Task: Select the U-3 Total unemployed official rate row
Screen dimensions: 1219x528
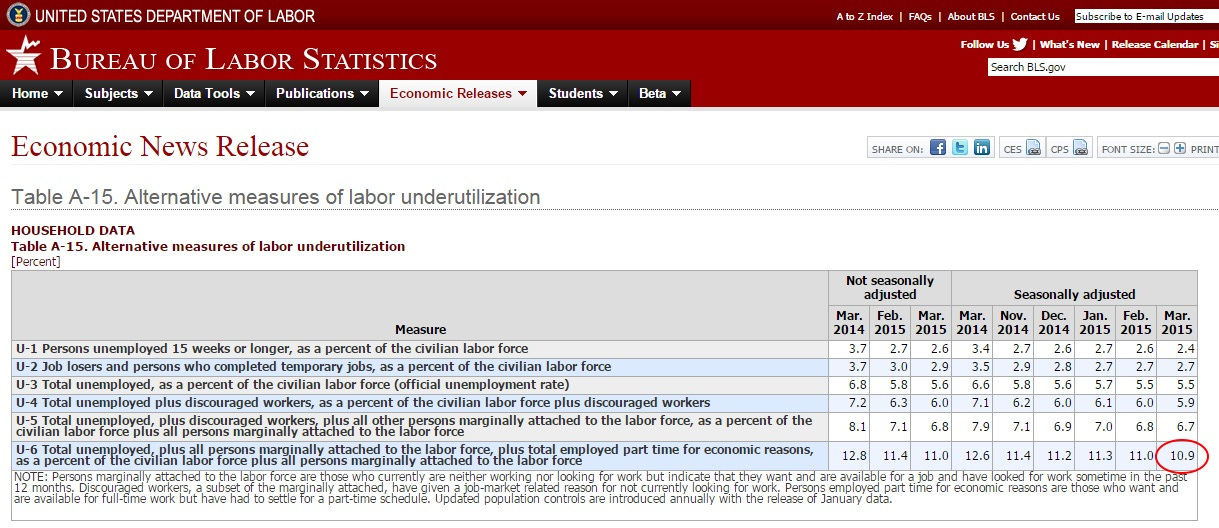Action: (x=292, y=385)
